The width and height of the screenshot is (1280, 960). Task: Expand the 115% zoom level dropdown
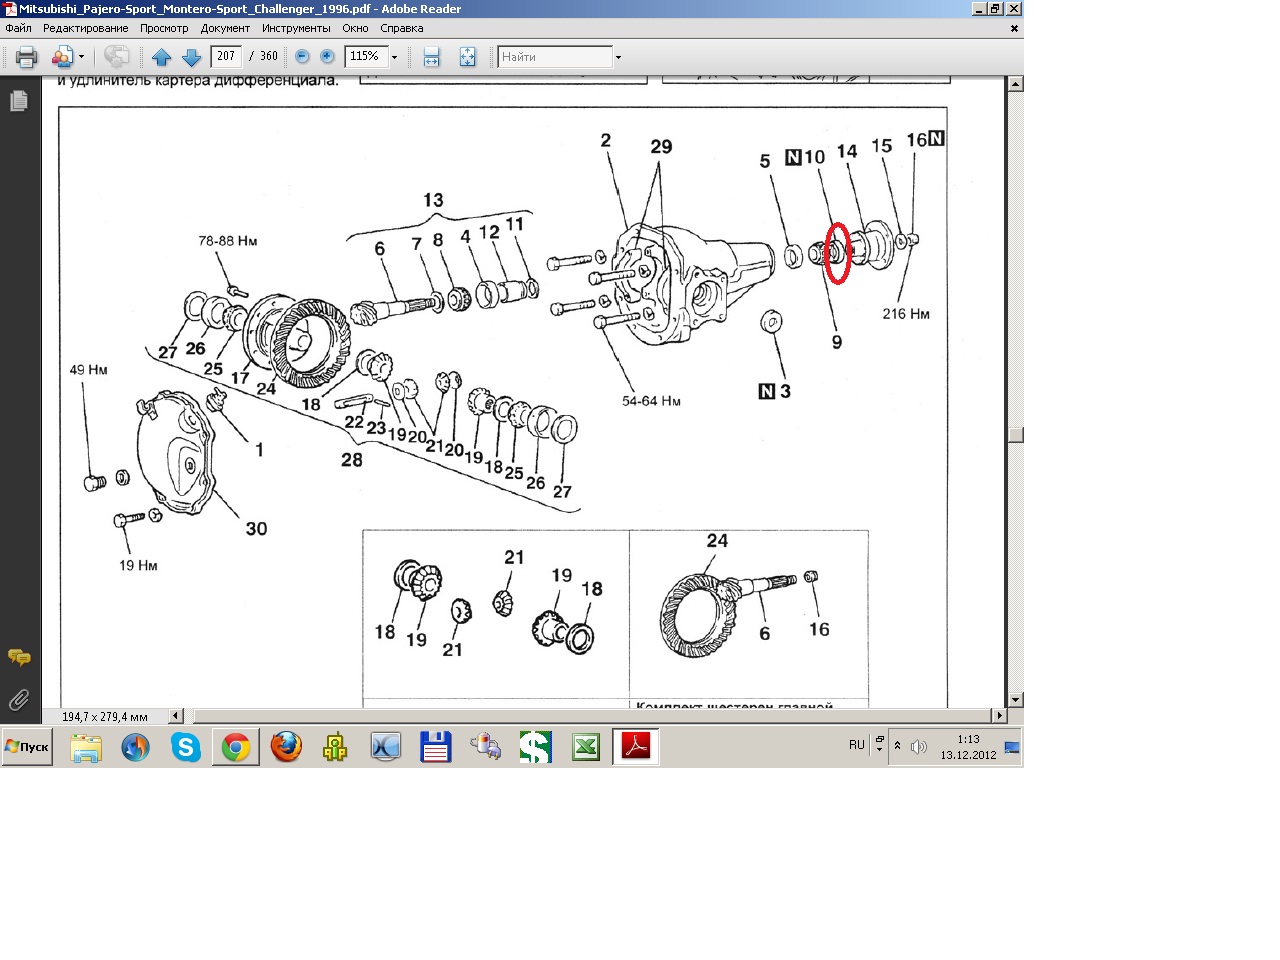click(394, 57)
